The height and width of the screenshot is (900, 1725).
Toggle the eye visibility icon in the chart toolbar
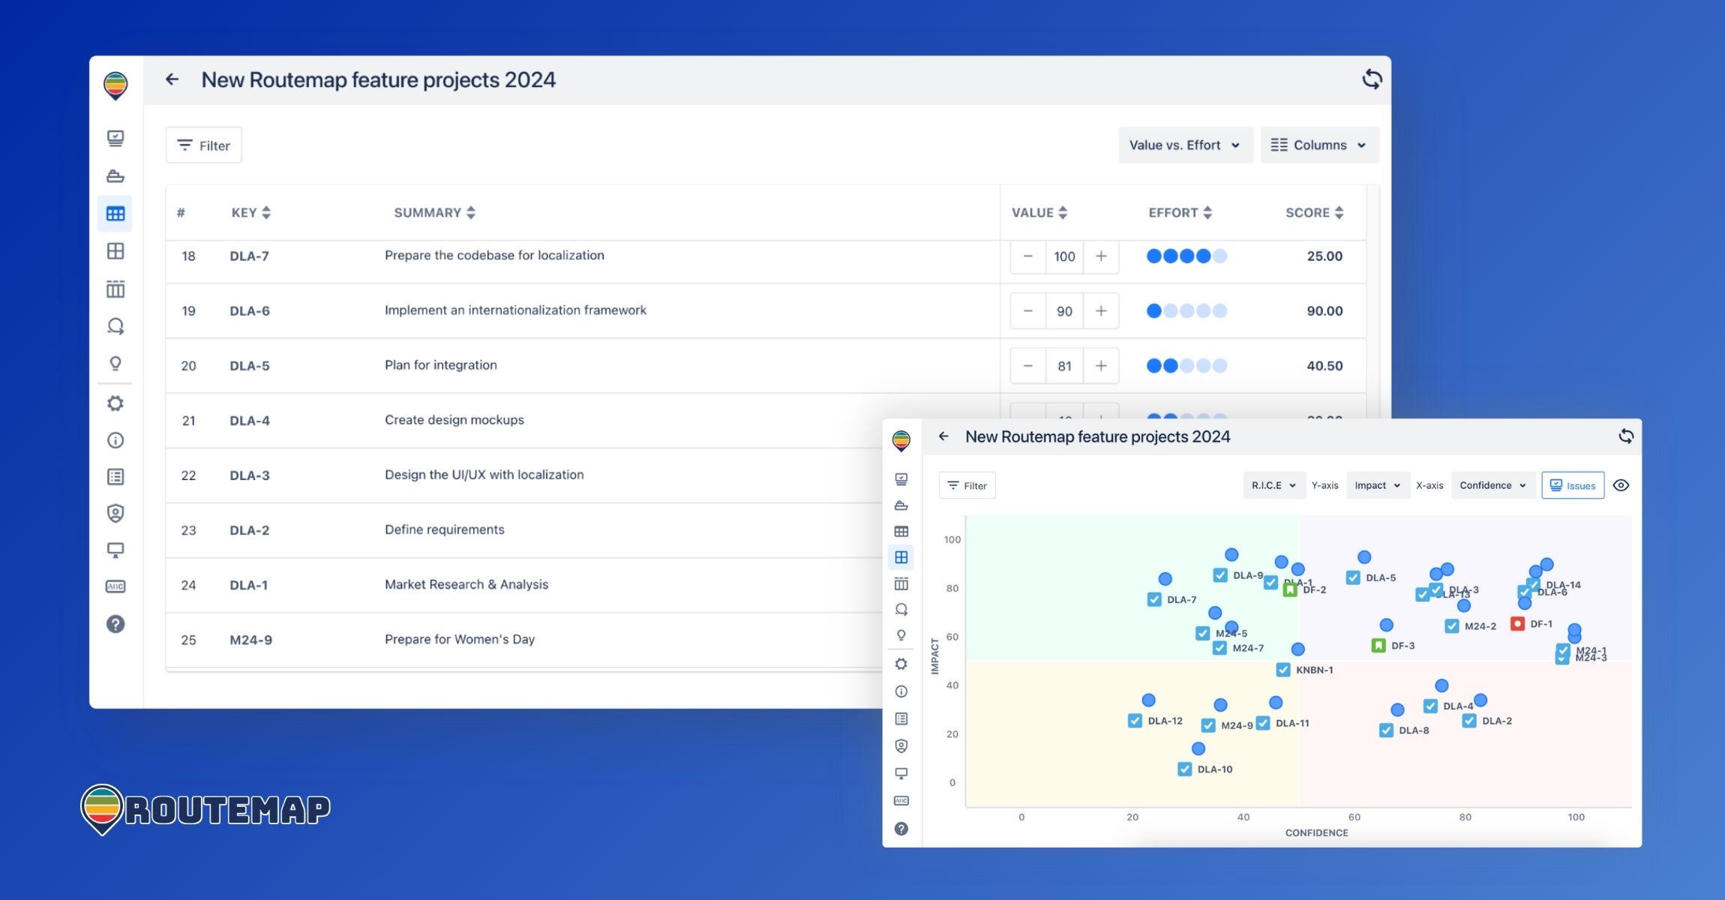tap(1621, 486)
